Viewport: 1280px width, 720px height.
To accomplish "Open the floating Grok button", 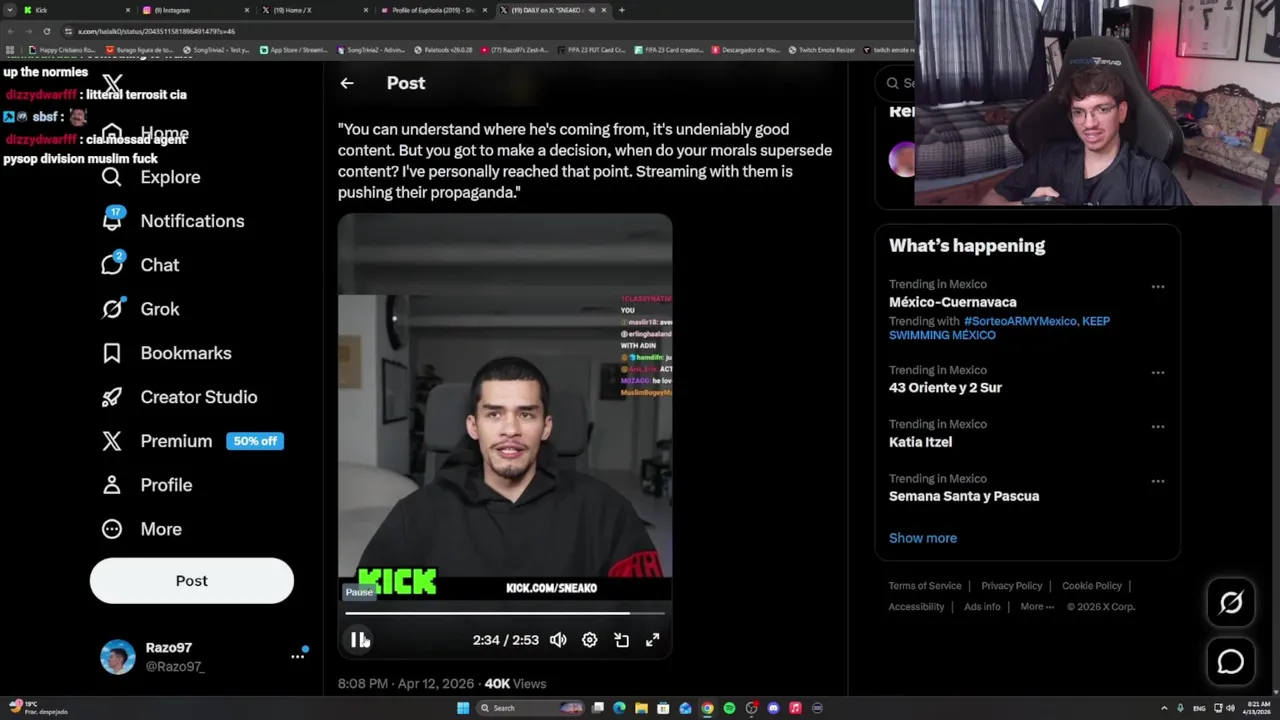I will point(1231,602).
